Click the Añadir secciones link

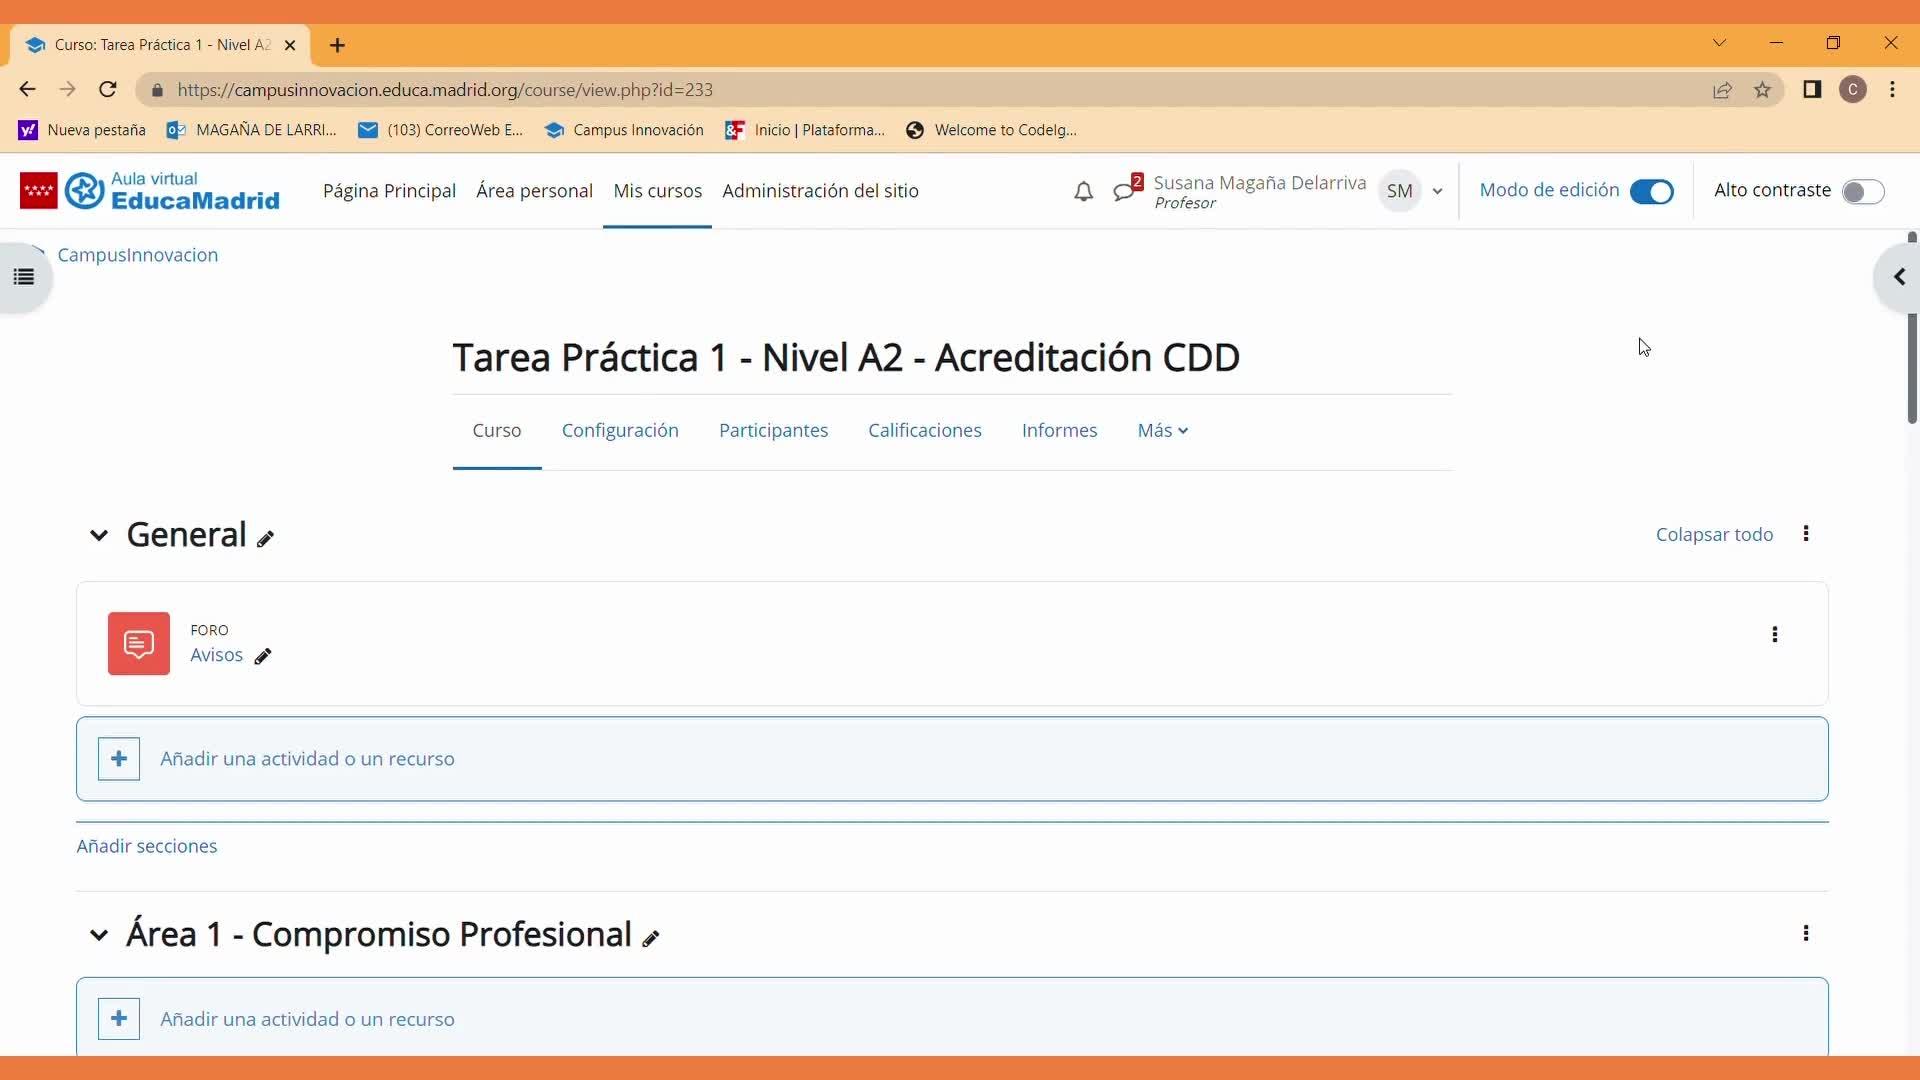coord(147,846)
